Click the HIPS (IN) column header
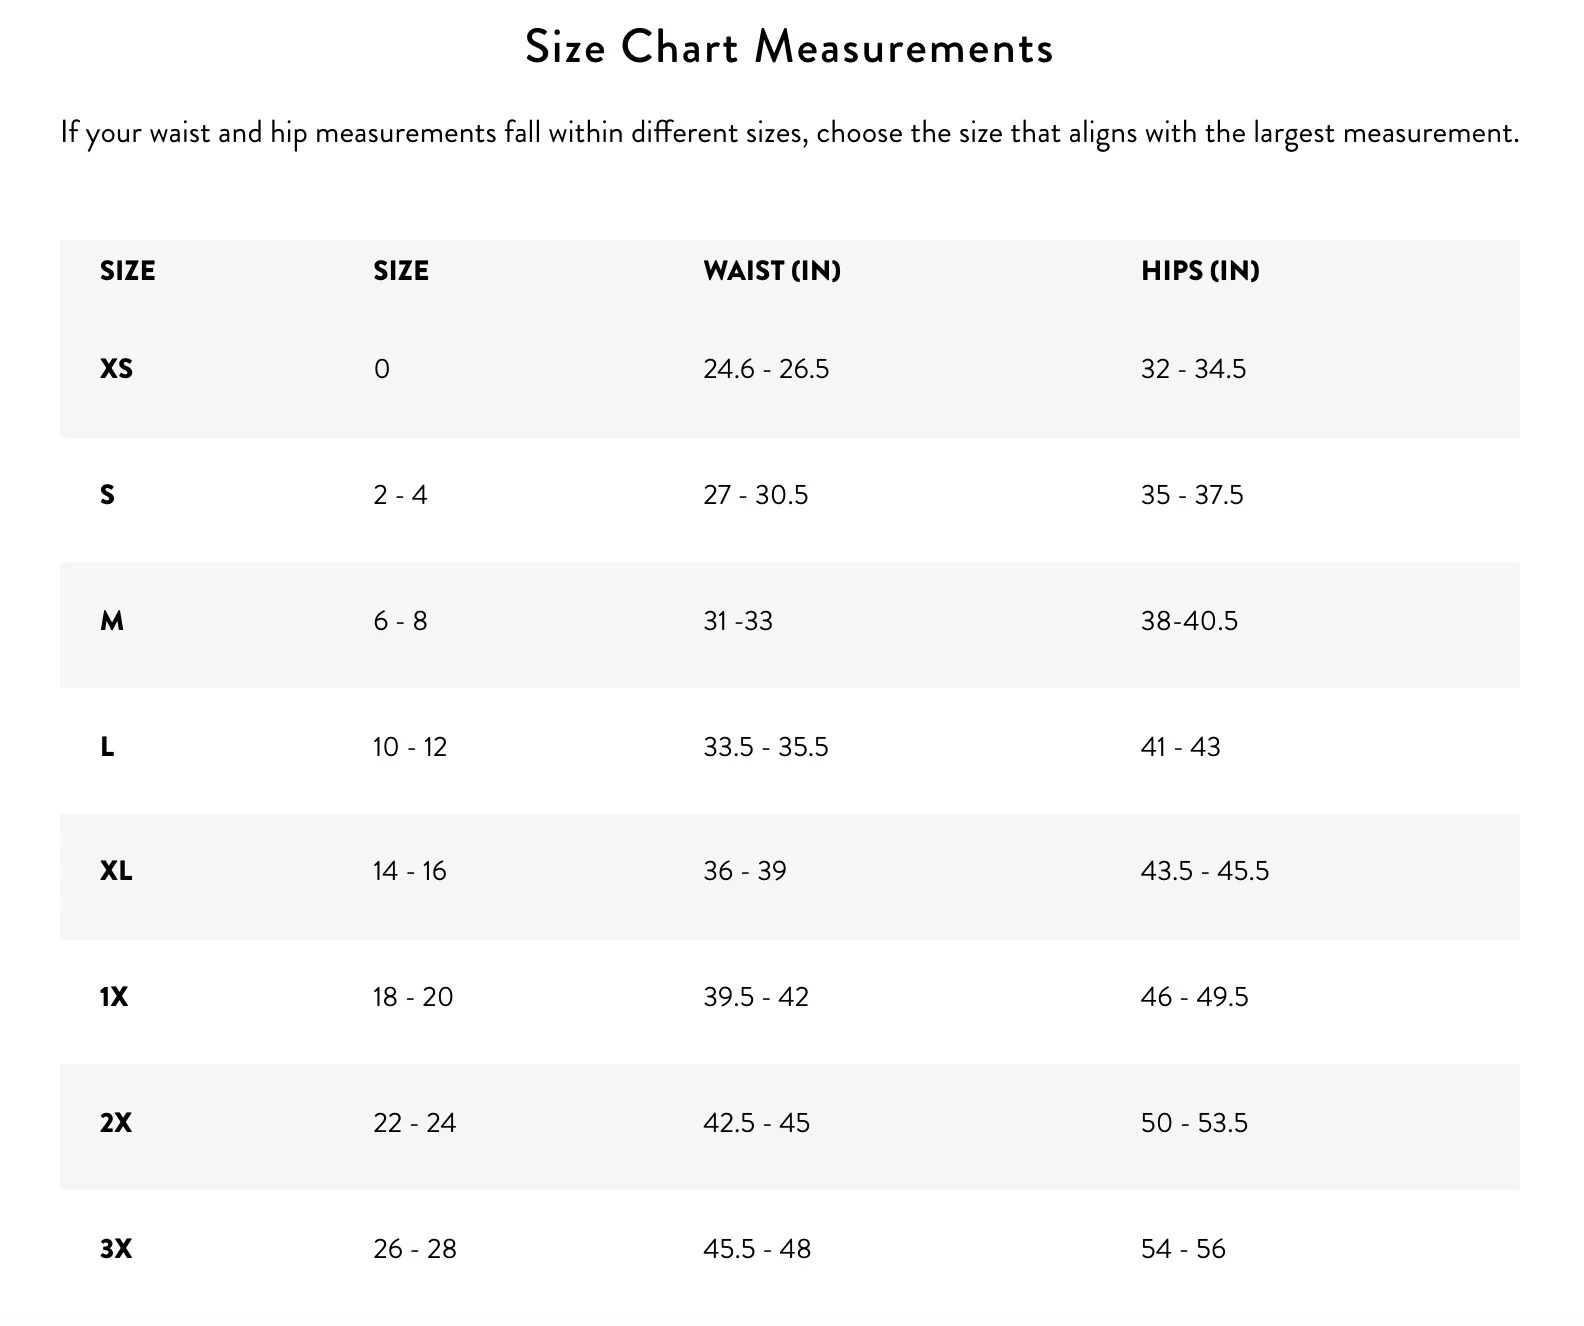 [x=1199, y=271]
